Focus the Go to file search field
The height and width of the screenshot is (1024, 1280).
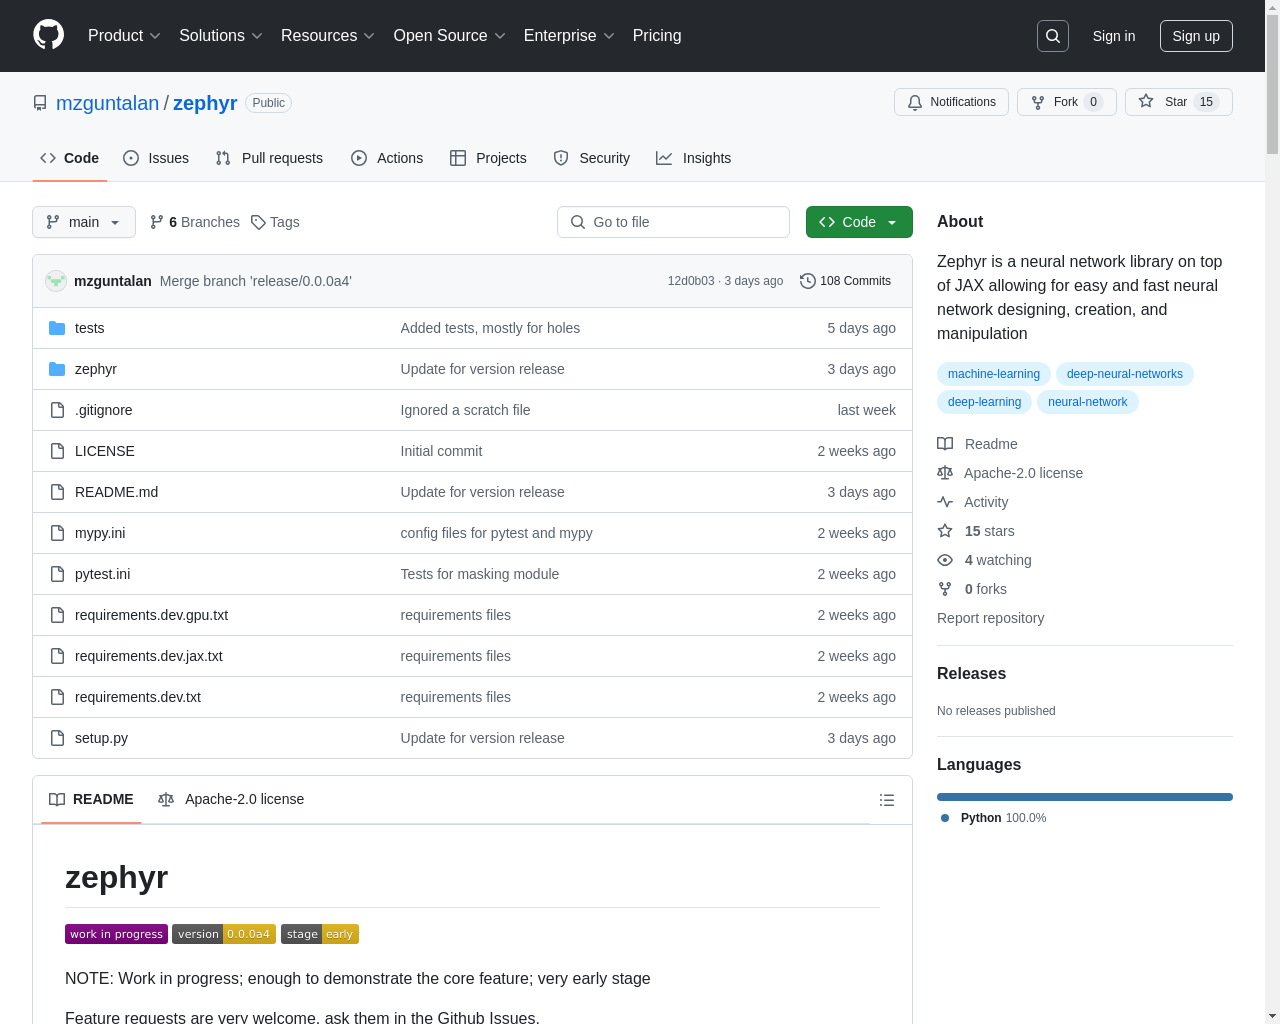coord(673,222)
